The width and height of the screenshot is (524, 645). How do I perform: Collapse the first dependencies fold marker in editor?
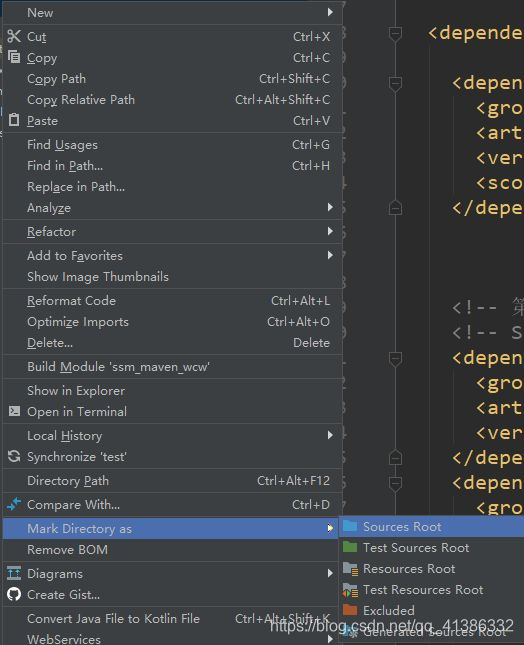coord(395,33)
